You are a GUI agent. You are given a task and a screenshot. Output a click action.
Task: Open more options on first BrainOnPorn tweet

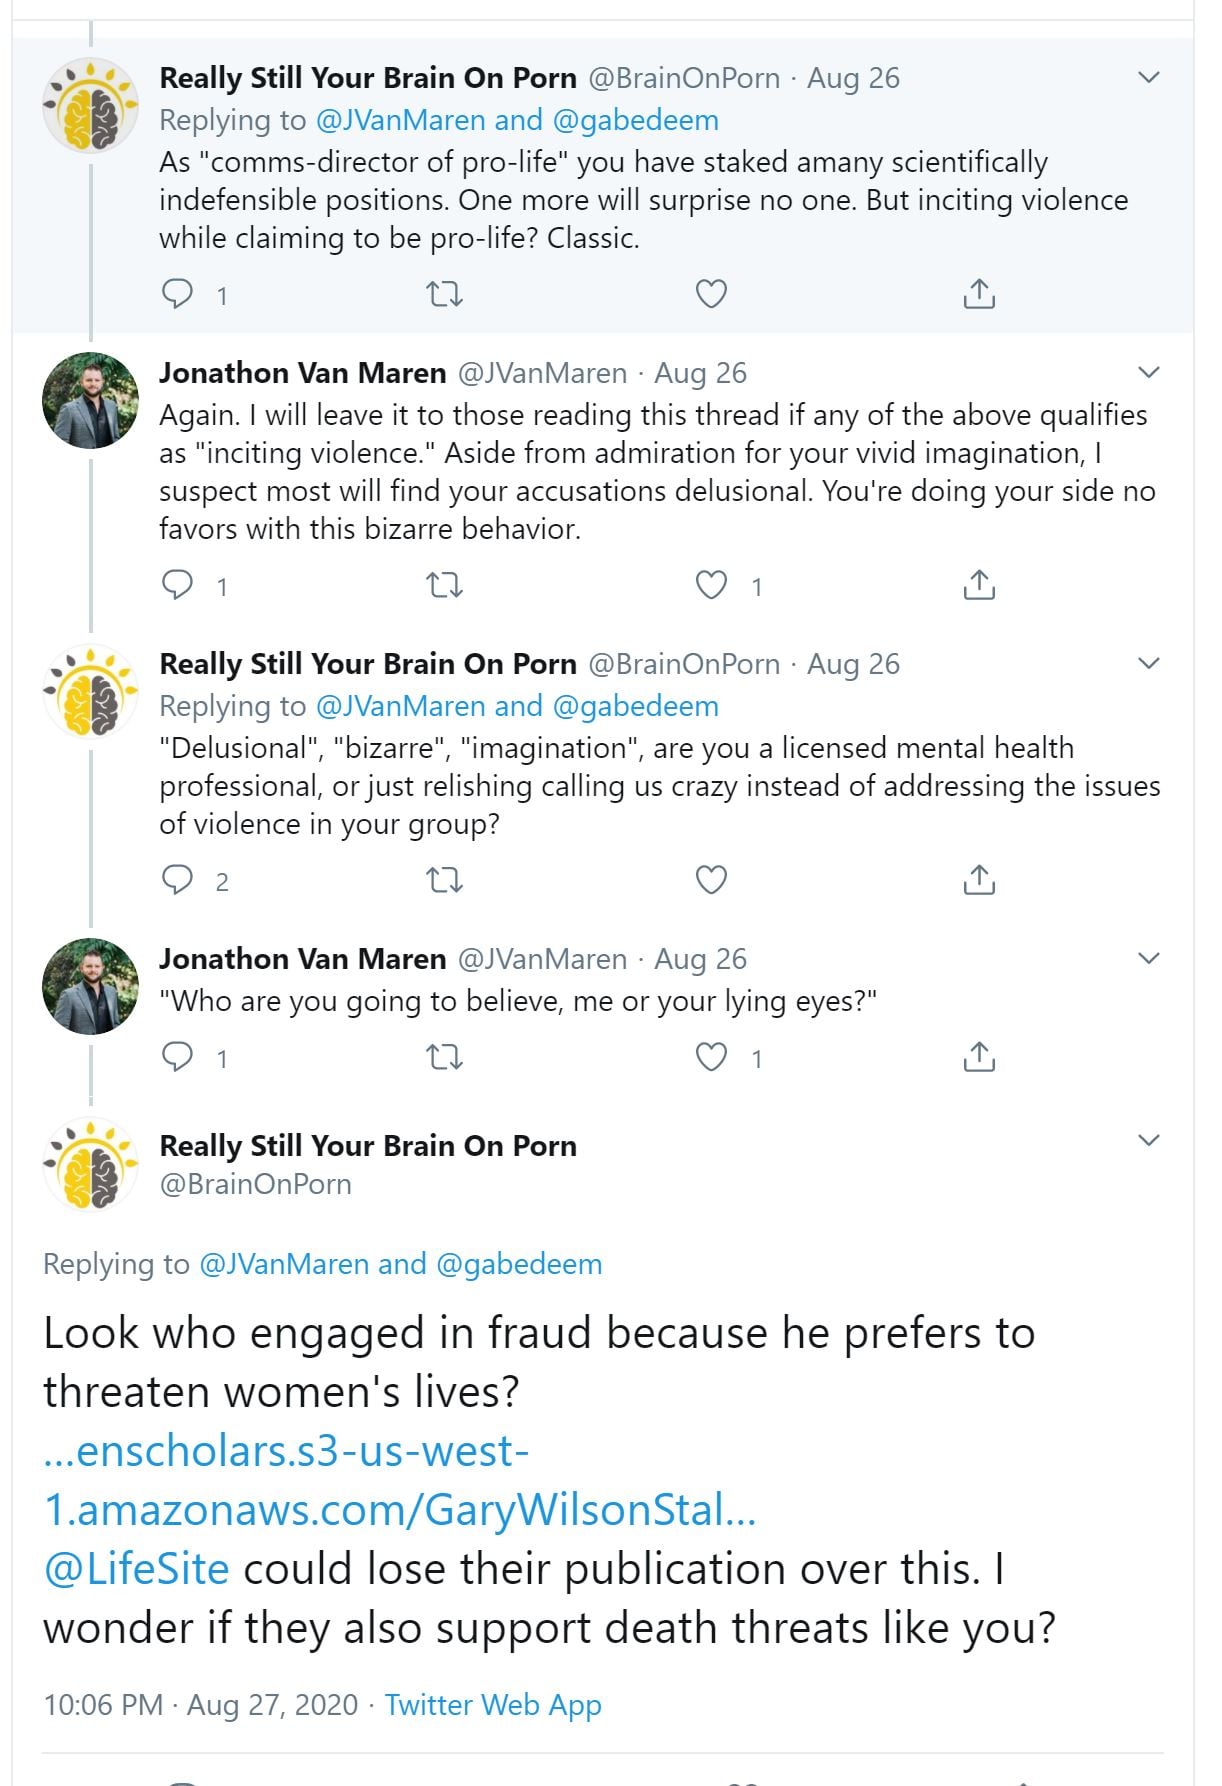[x=1149, y=77]
